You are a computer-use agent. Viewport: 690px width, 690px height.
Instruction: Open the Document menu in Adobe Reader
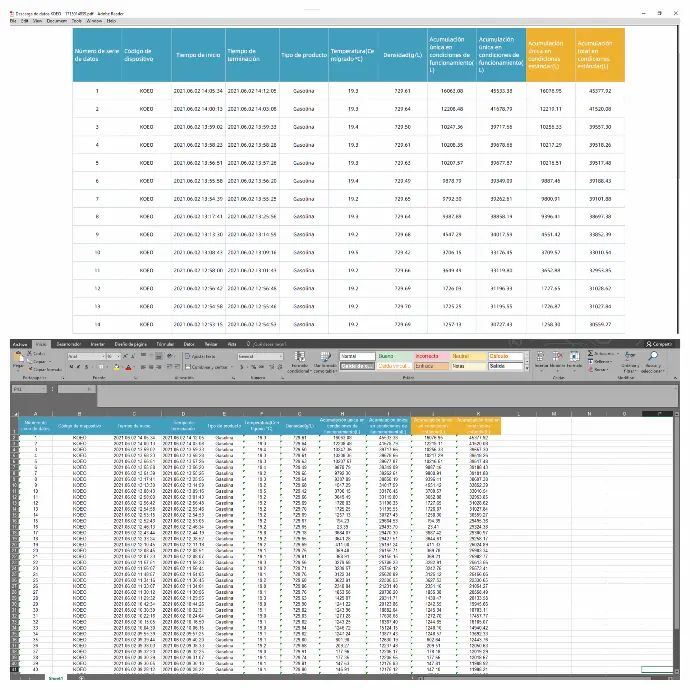pyautogui.click(x=57, y=21)
